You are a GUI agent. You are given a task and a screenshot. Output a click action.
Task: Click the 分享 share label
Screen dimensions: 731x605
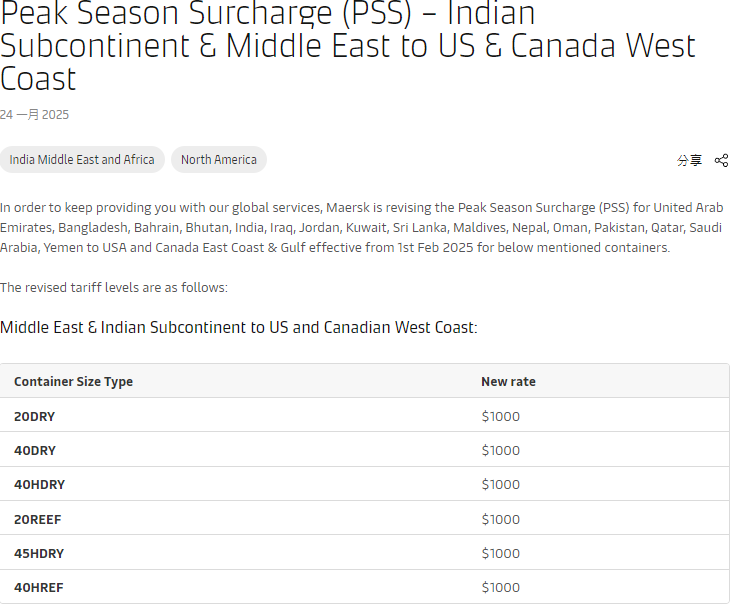tap(689, 160)
